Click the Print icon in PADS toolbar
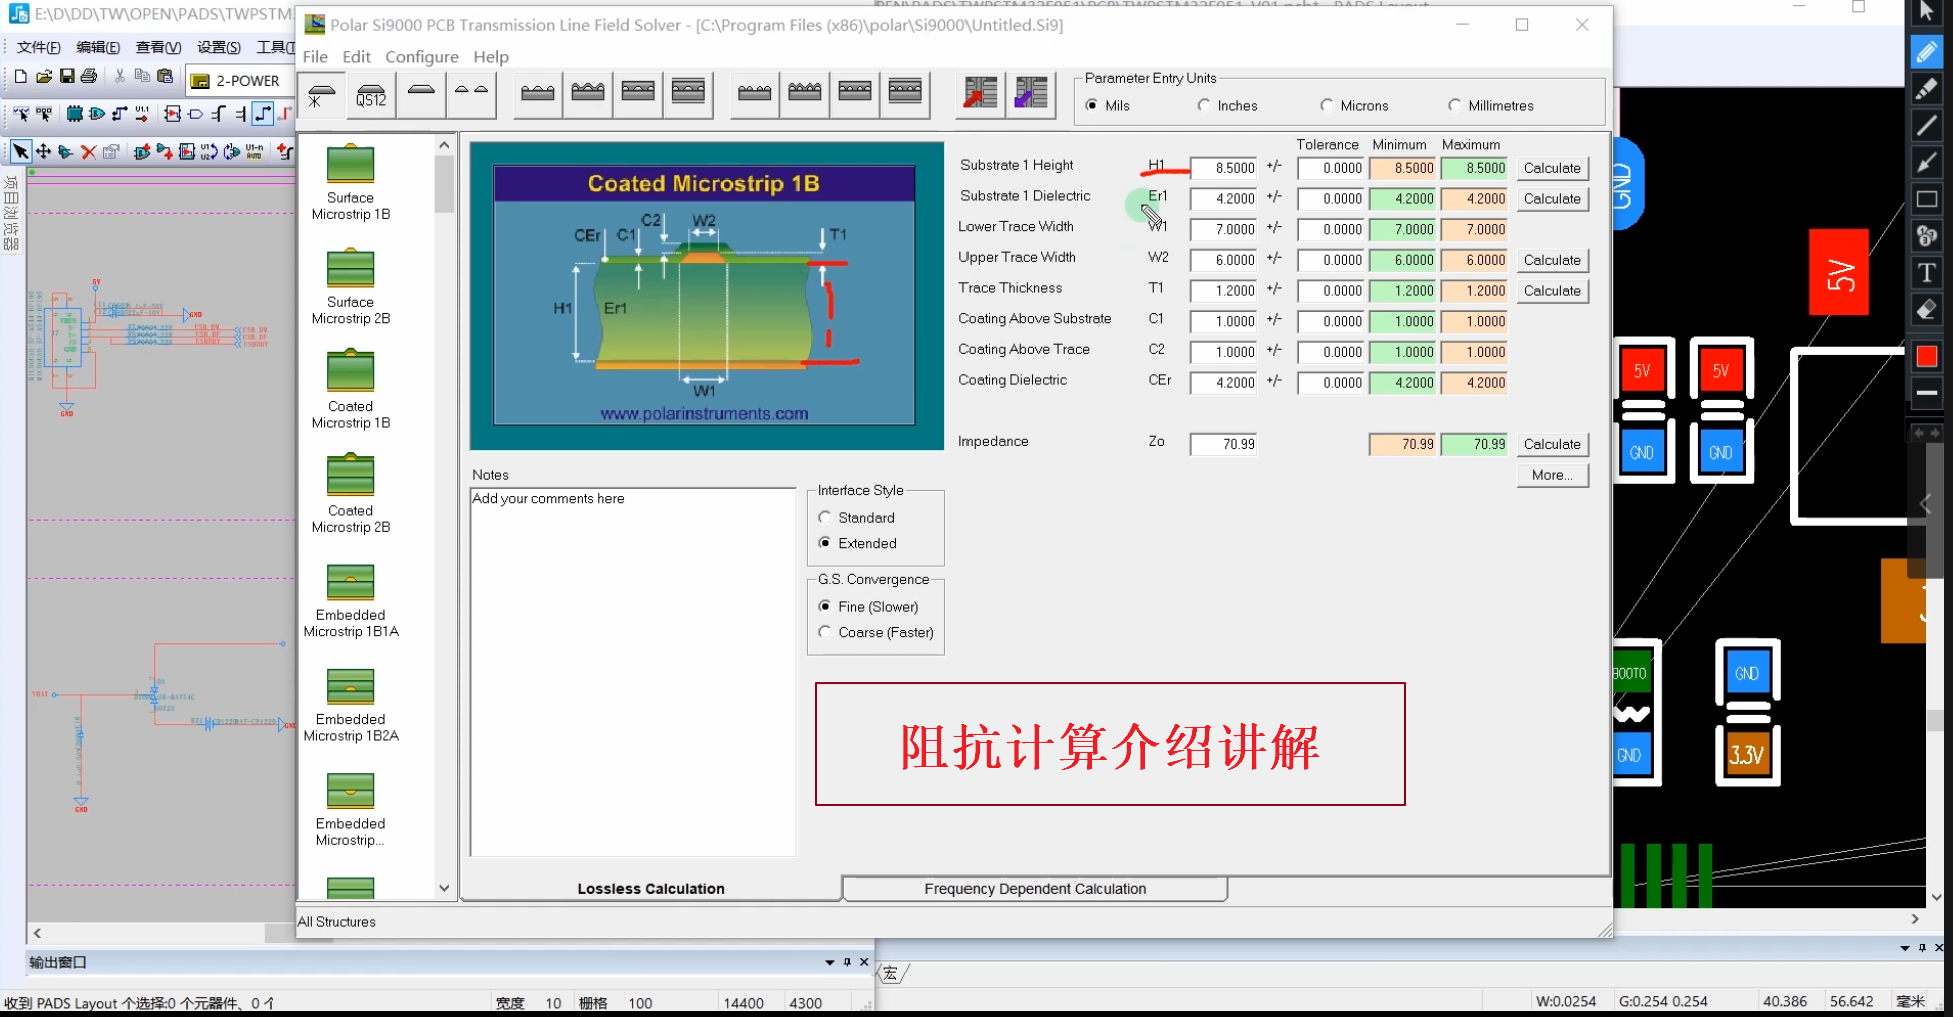 [x=89, y=76]
